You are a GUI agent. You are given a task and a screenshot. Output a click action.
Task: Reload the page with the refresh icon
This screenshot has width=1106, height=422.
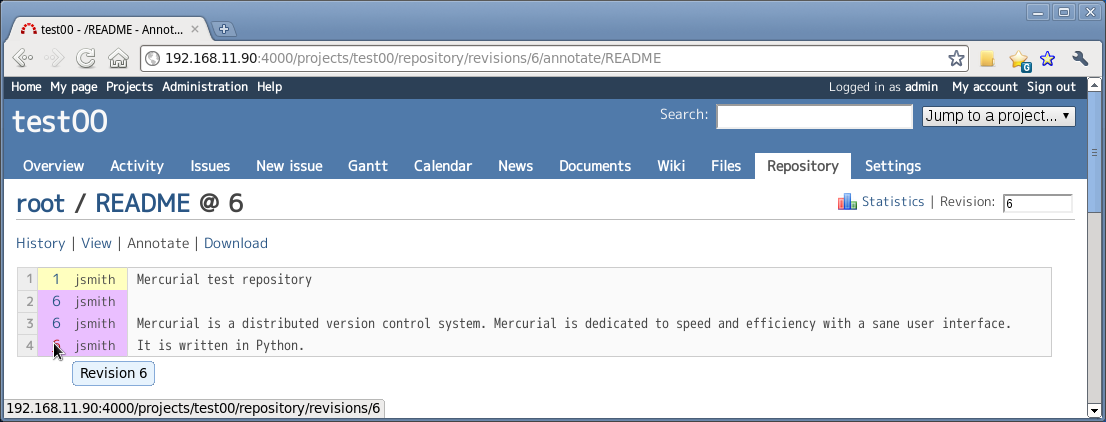[x=86, y=58]
